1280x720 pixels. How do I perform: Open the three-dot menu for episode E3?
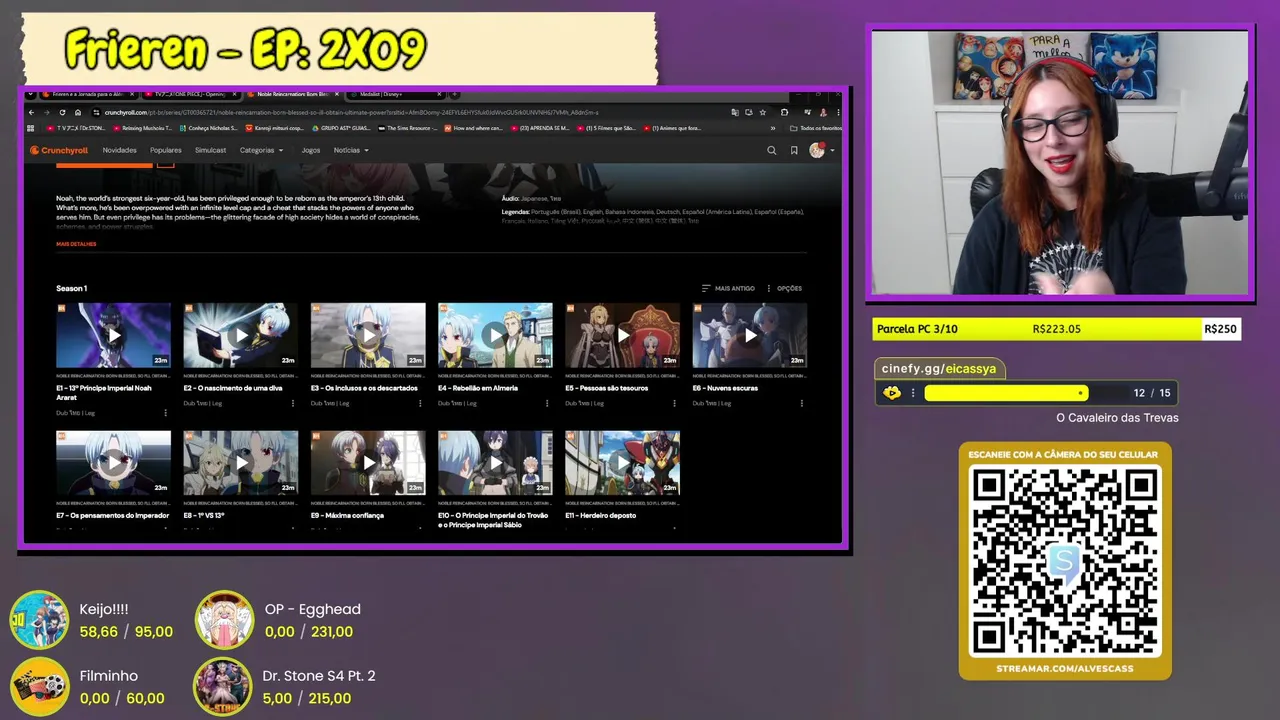pyautogui.click(x=420, y=403)
